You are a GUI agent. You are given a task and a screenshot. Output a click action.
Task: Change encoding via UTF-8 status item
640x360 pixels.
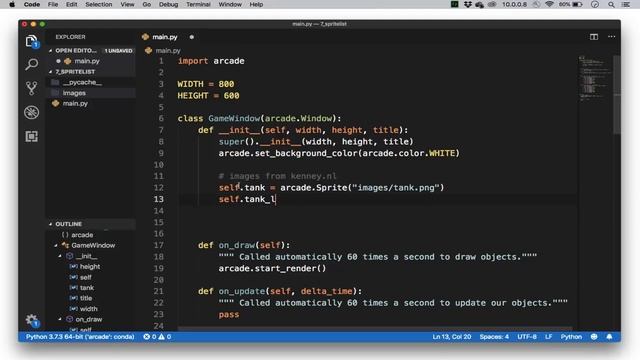click(x=527, y=337)
